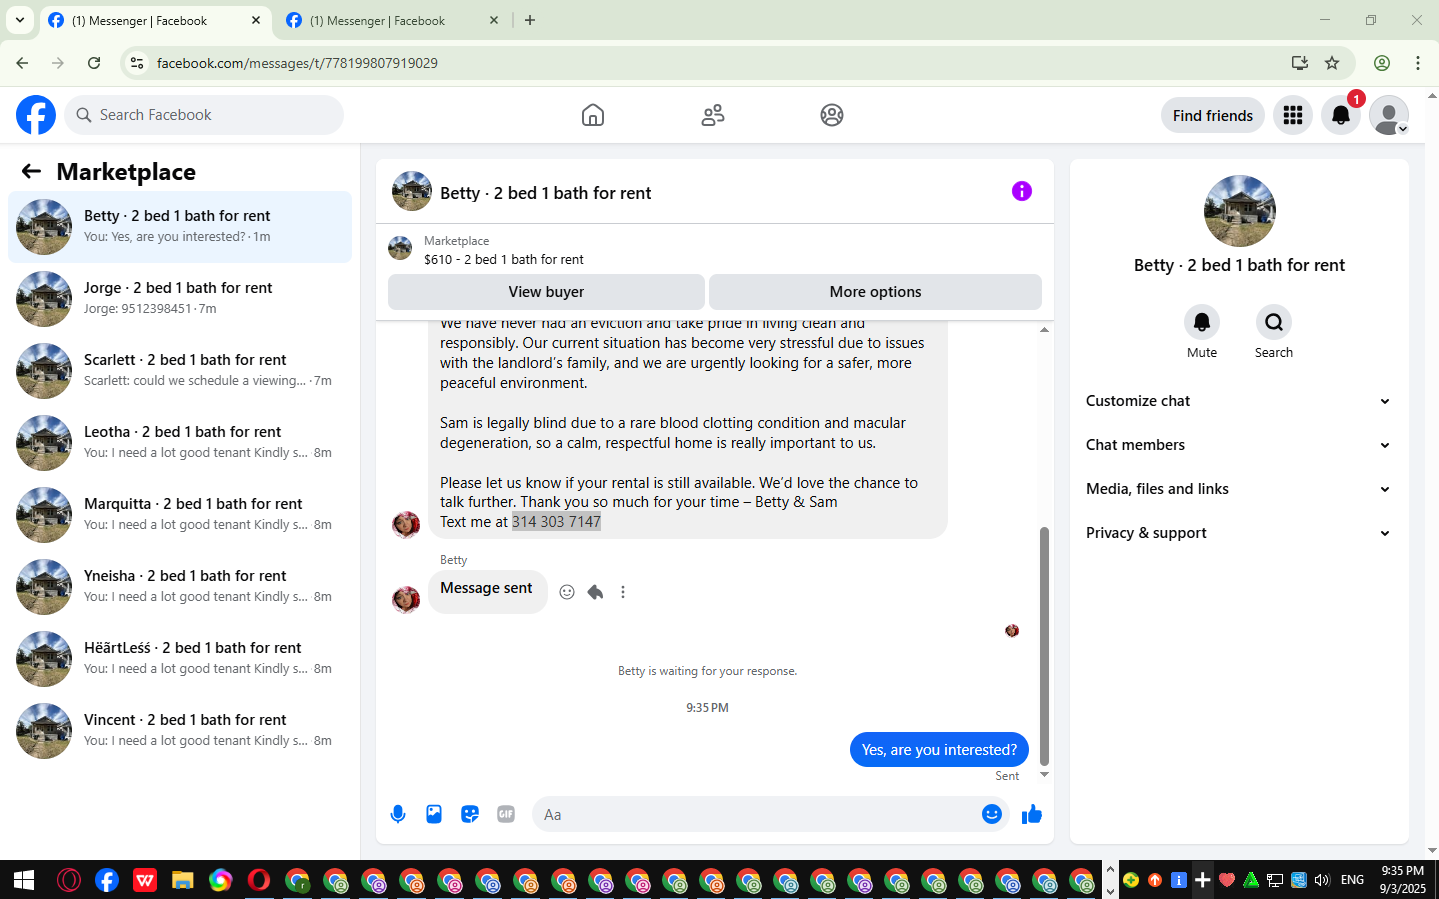Screen dimensions: 1439x899
Task: Reload the current page
Action: tap(94, 63)
